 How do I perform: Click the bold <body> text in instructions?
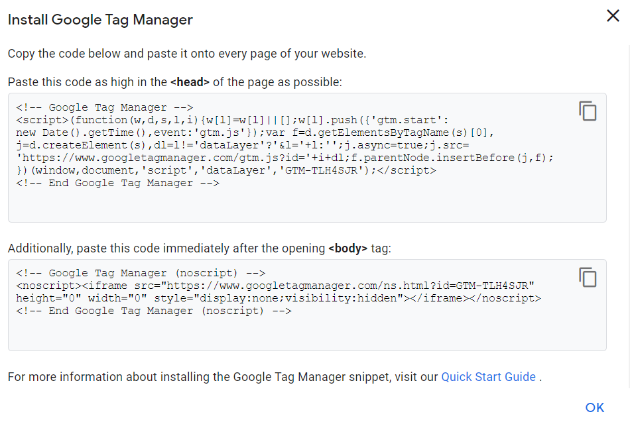(348, 248)
